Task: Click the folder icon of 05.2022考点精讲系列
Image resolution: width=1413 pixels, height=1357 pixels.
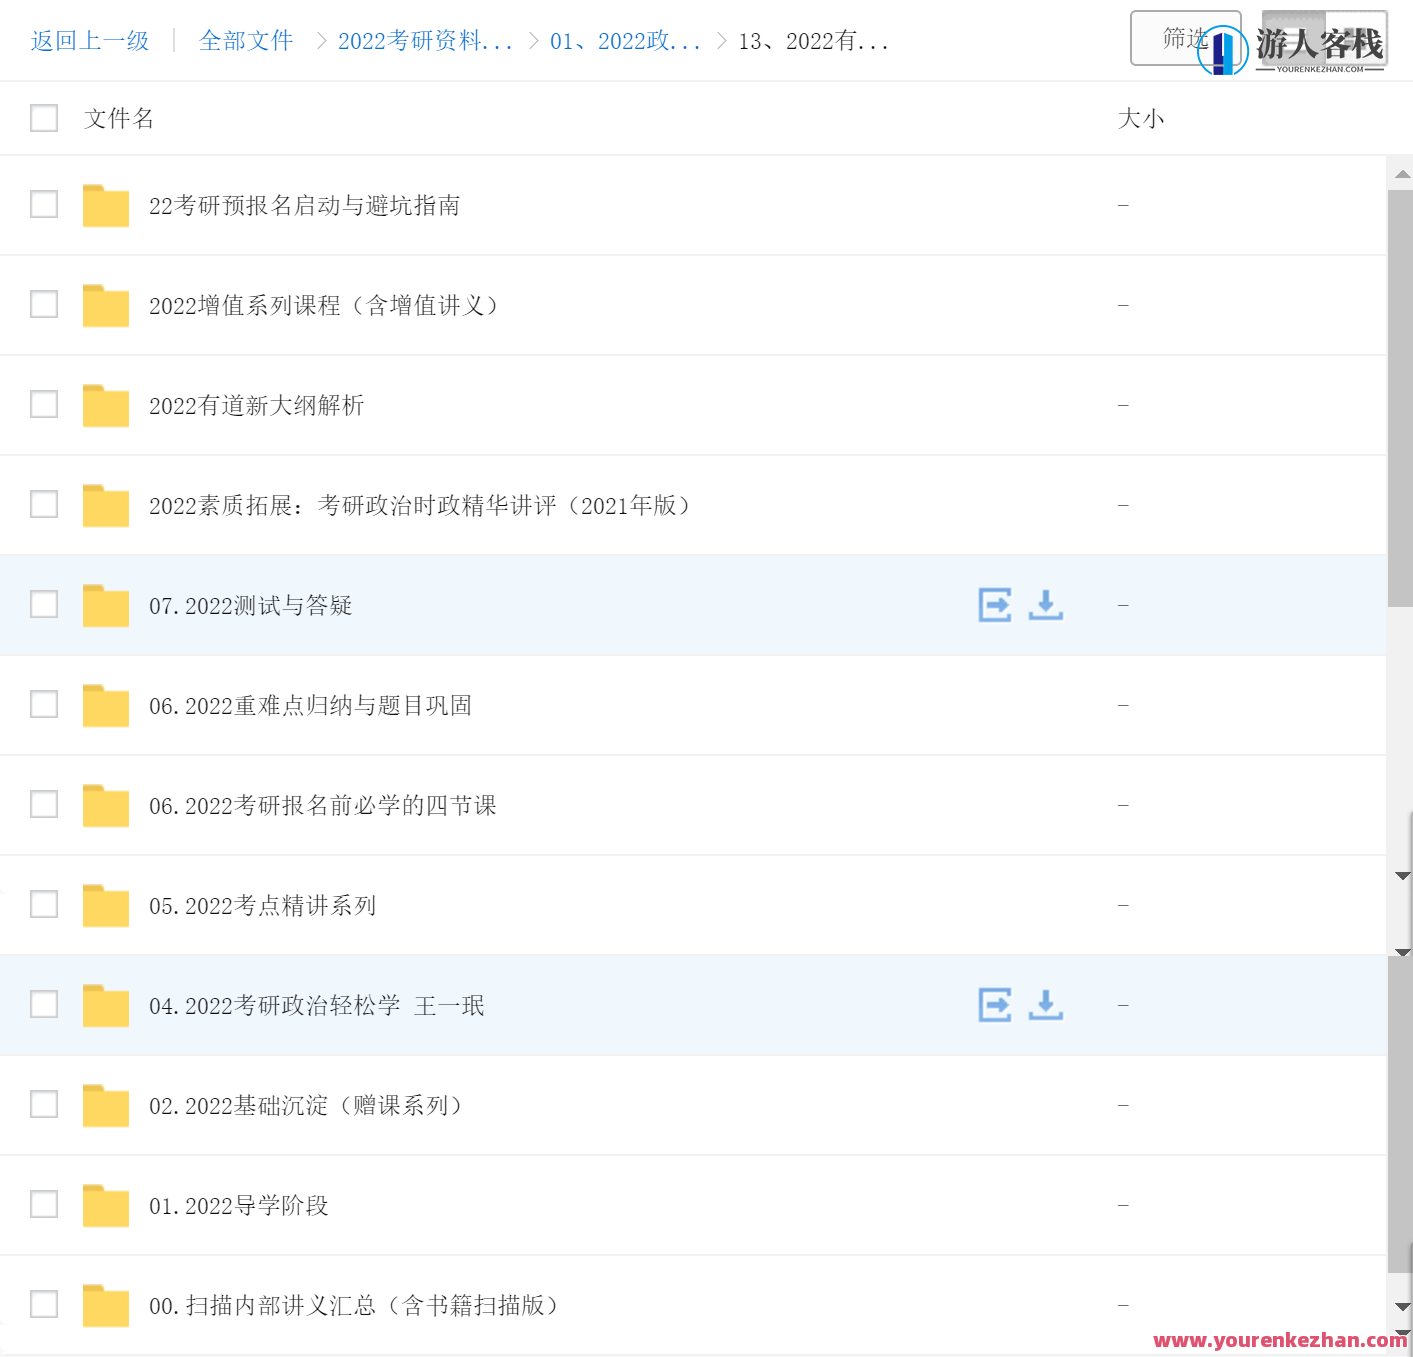Action: click(105, 905)
